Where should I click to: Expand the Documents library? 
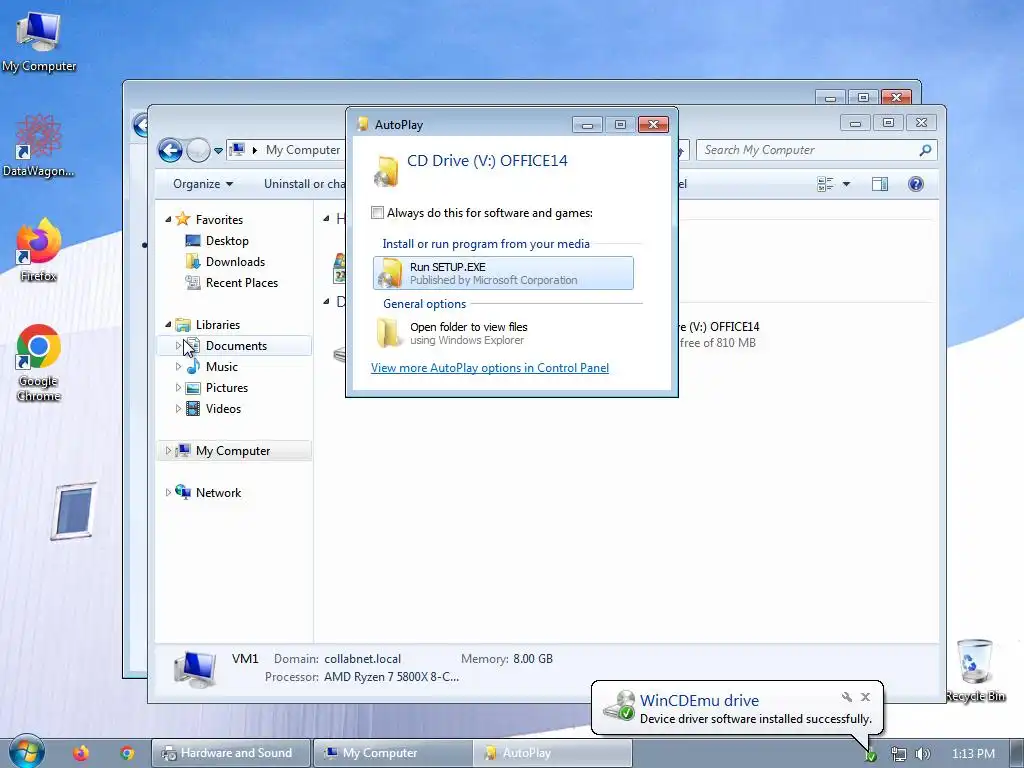tap(178, 345)
